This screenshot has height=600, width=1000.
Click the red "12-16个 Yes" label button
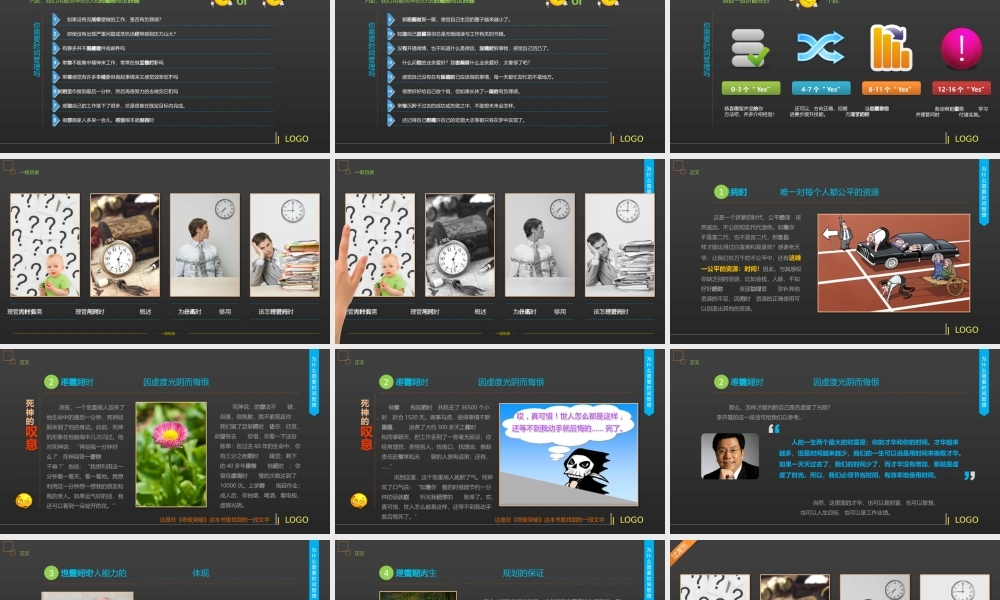(x=961, y=89)
